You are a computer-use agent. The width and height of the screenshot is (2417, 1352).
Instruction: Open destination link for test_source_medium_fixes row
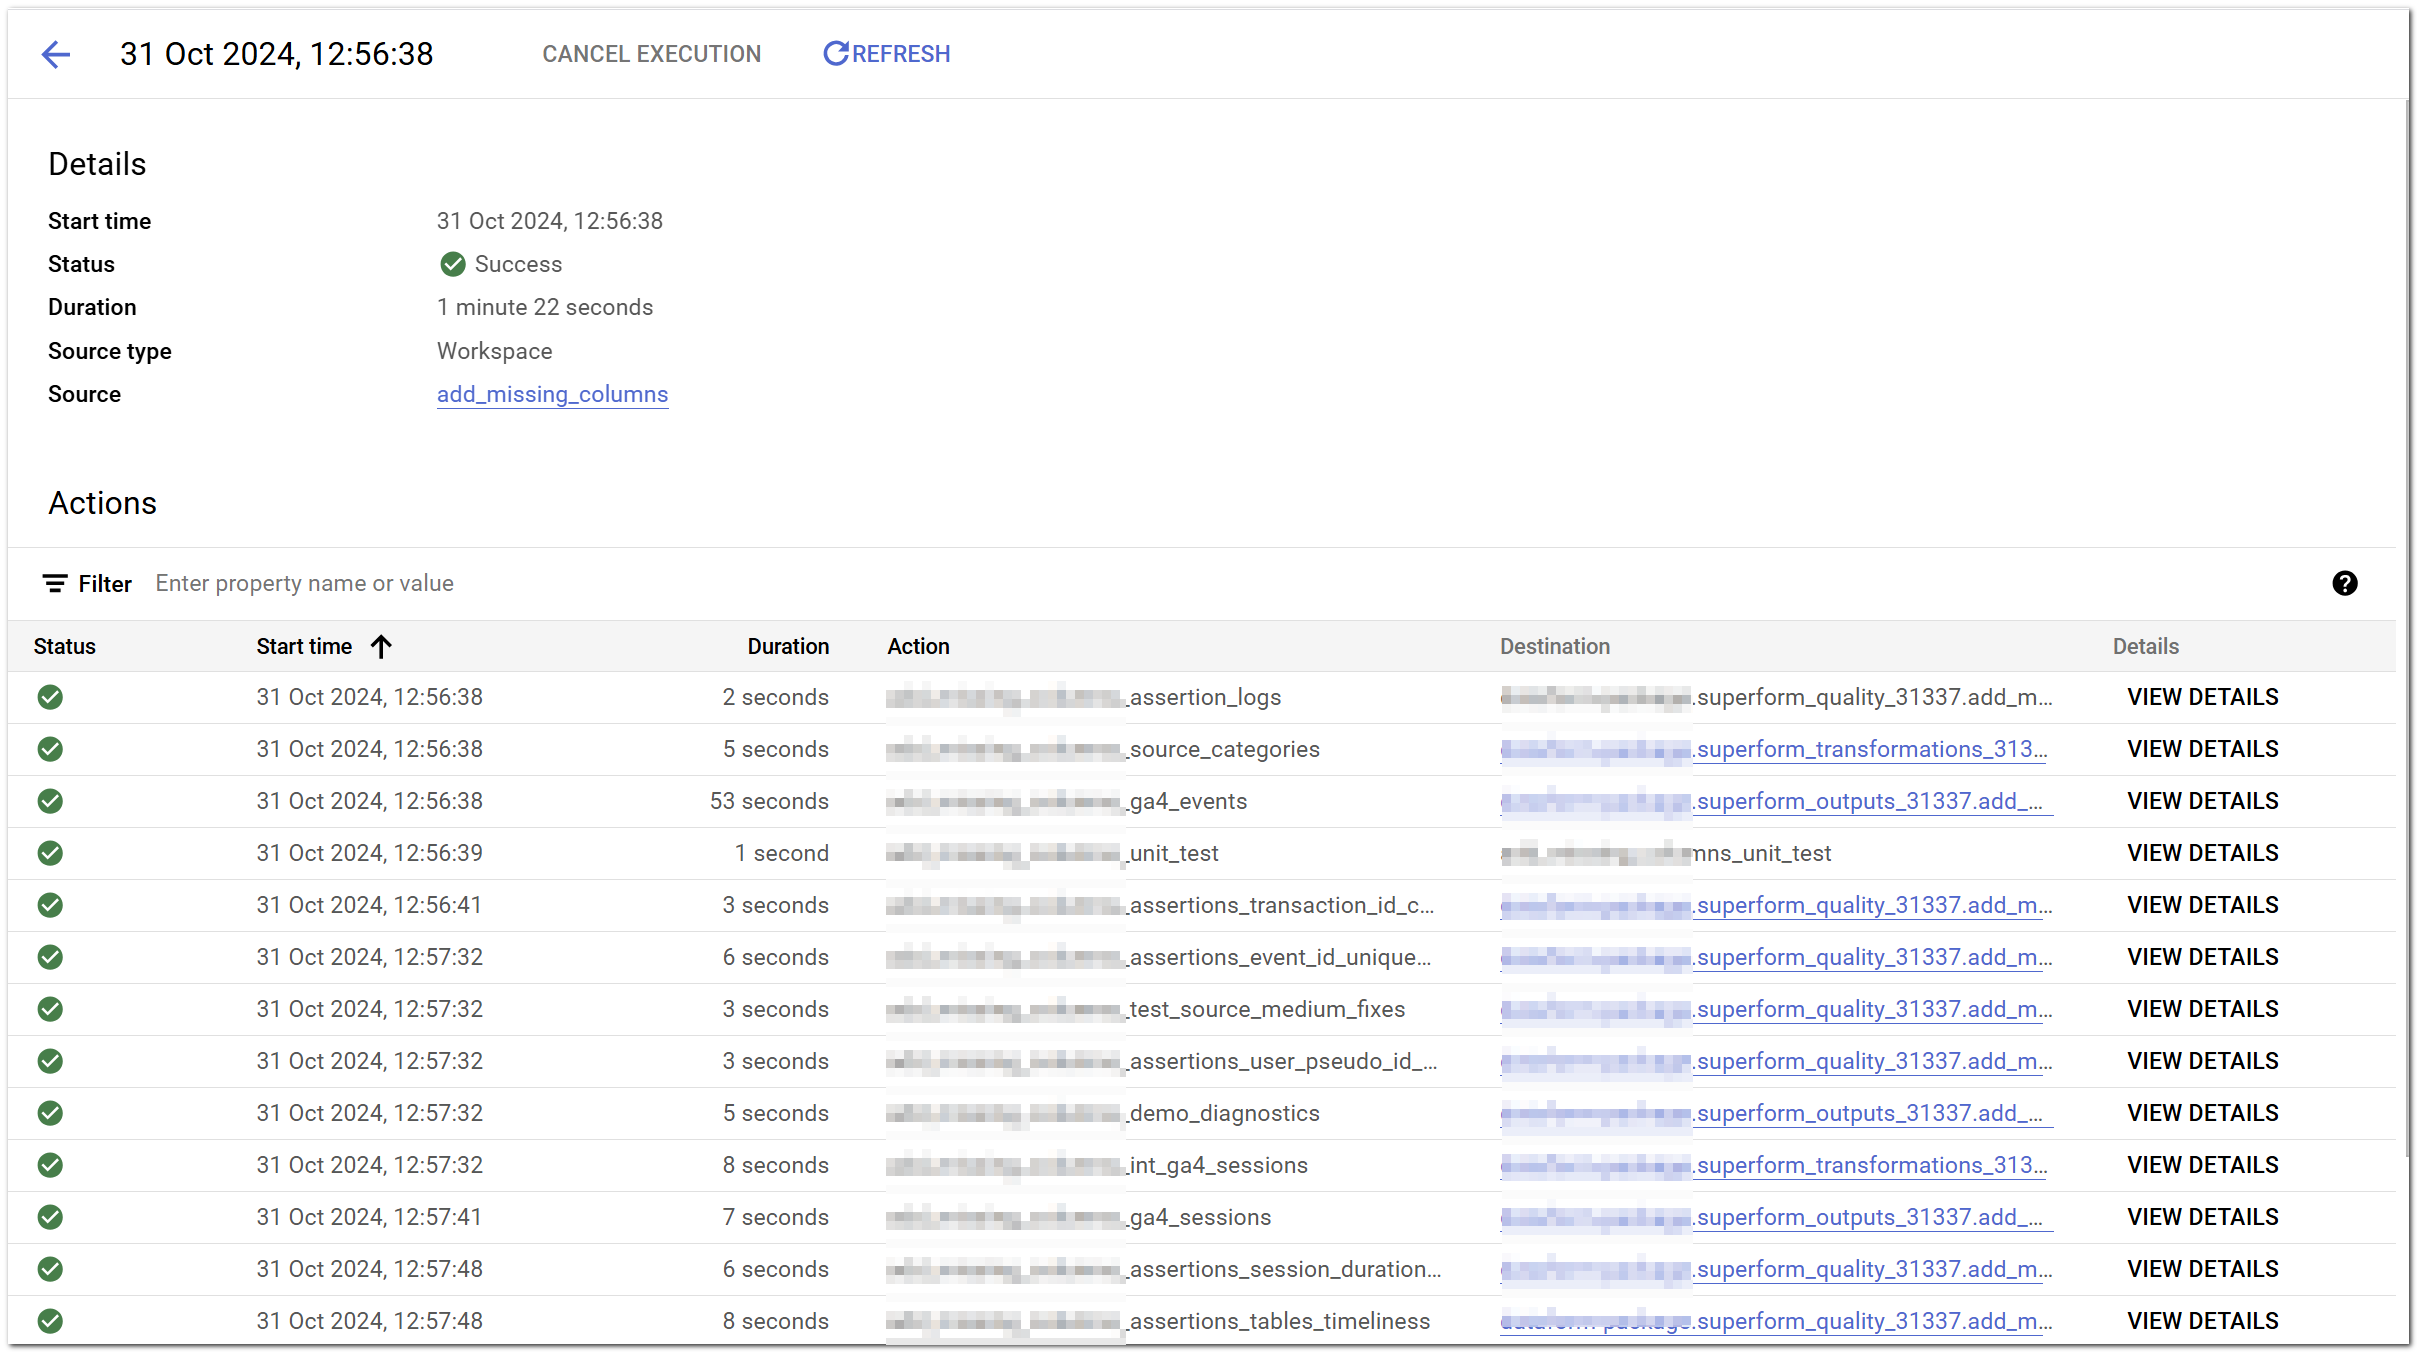coord(1776,1009)
